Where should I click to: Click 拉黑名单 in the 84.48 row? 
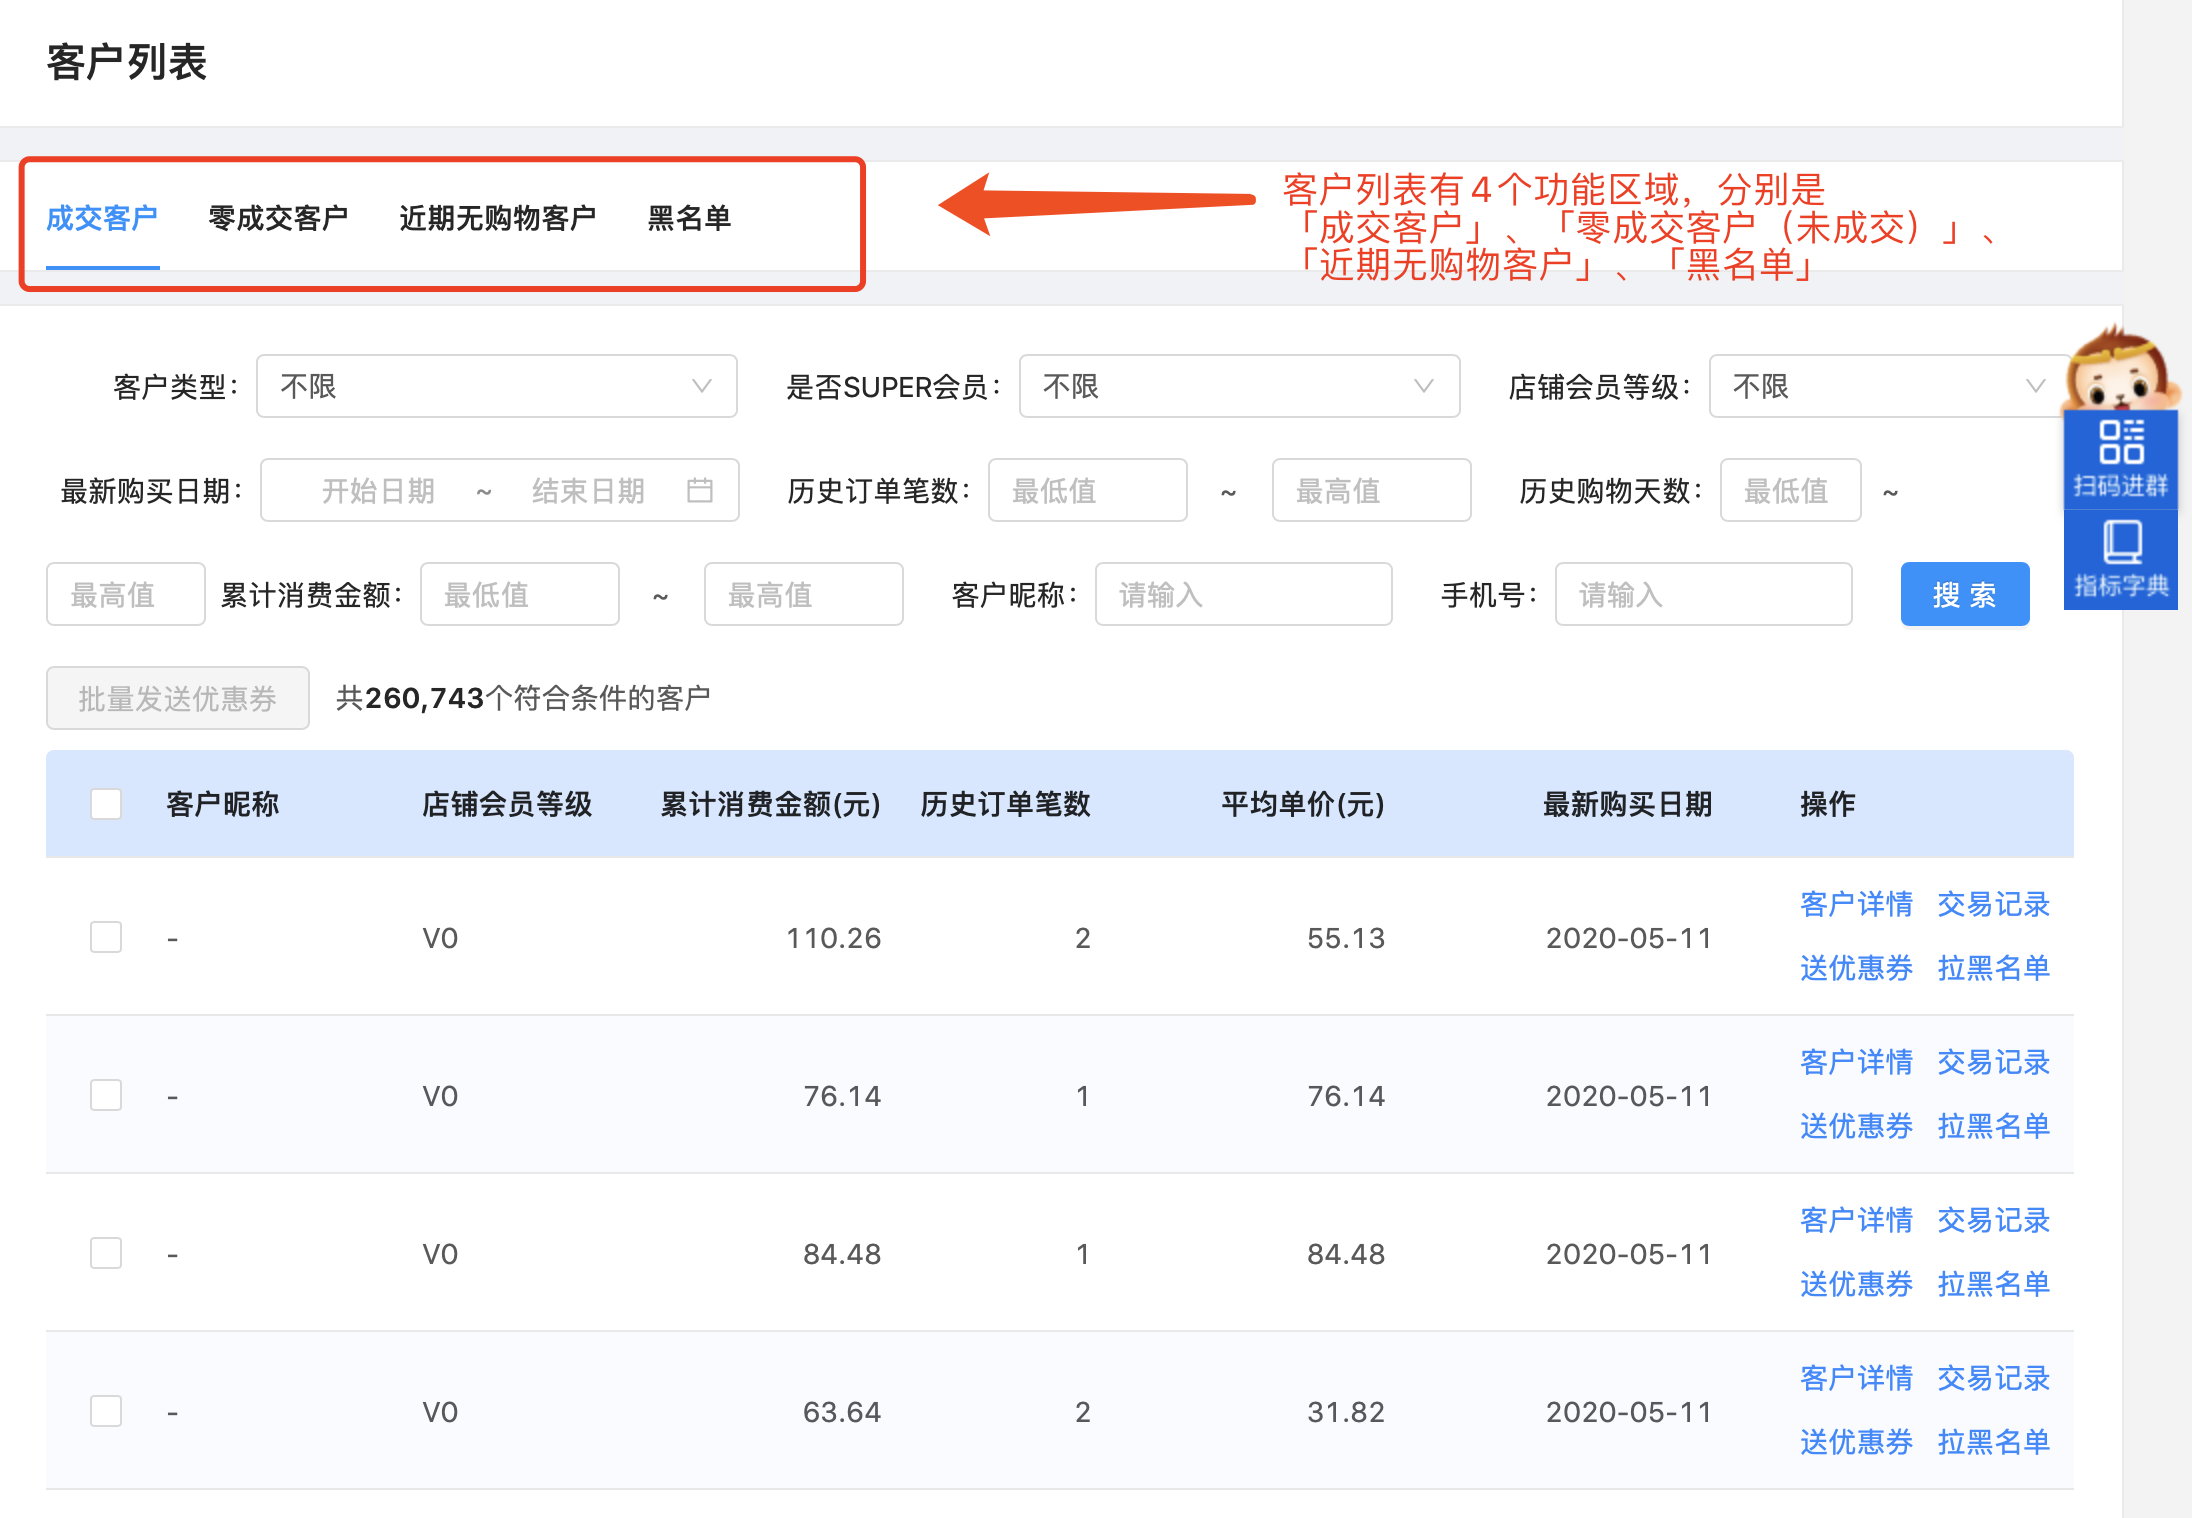[1993, 1284]
